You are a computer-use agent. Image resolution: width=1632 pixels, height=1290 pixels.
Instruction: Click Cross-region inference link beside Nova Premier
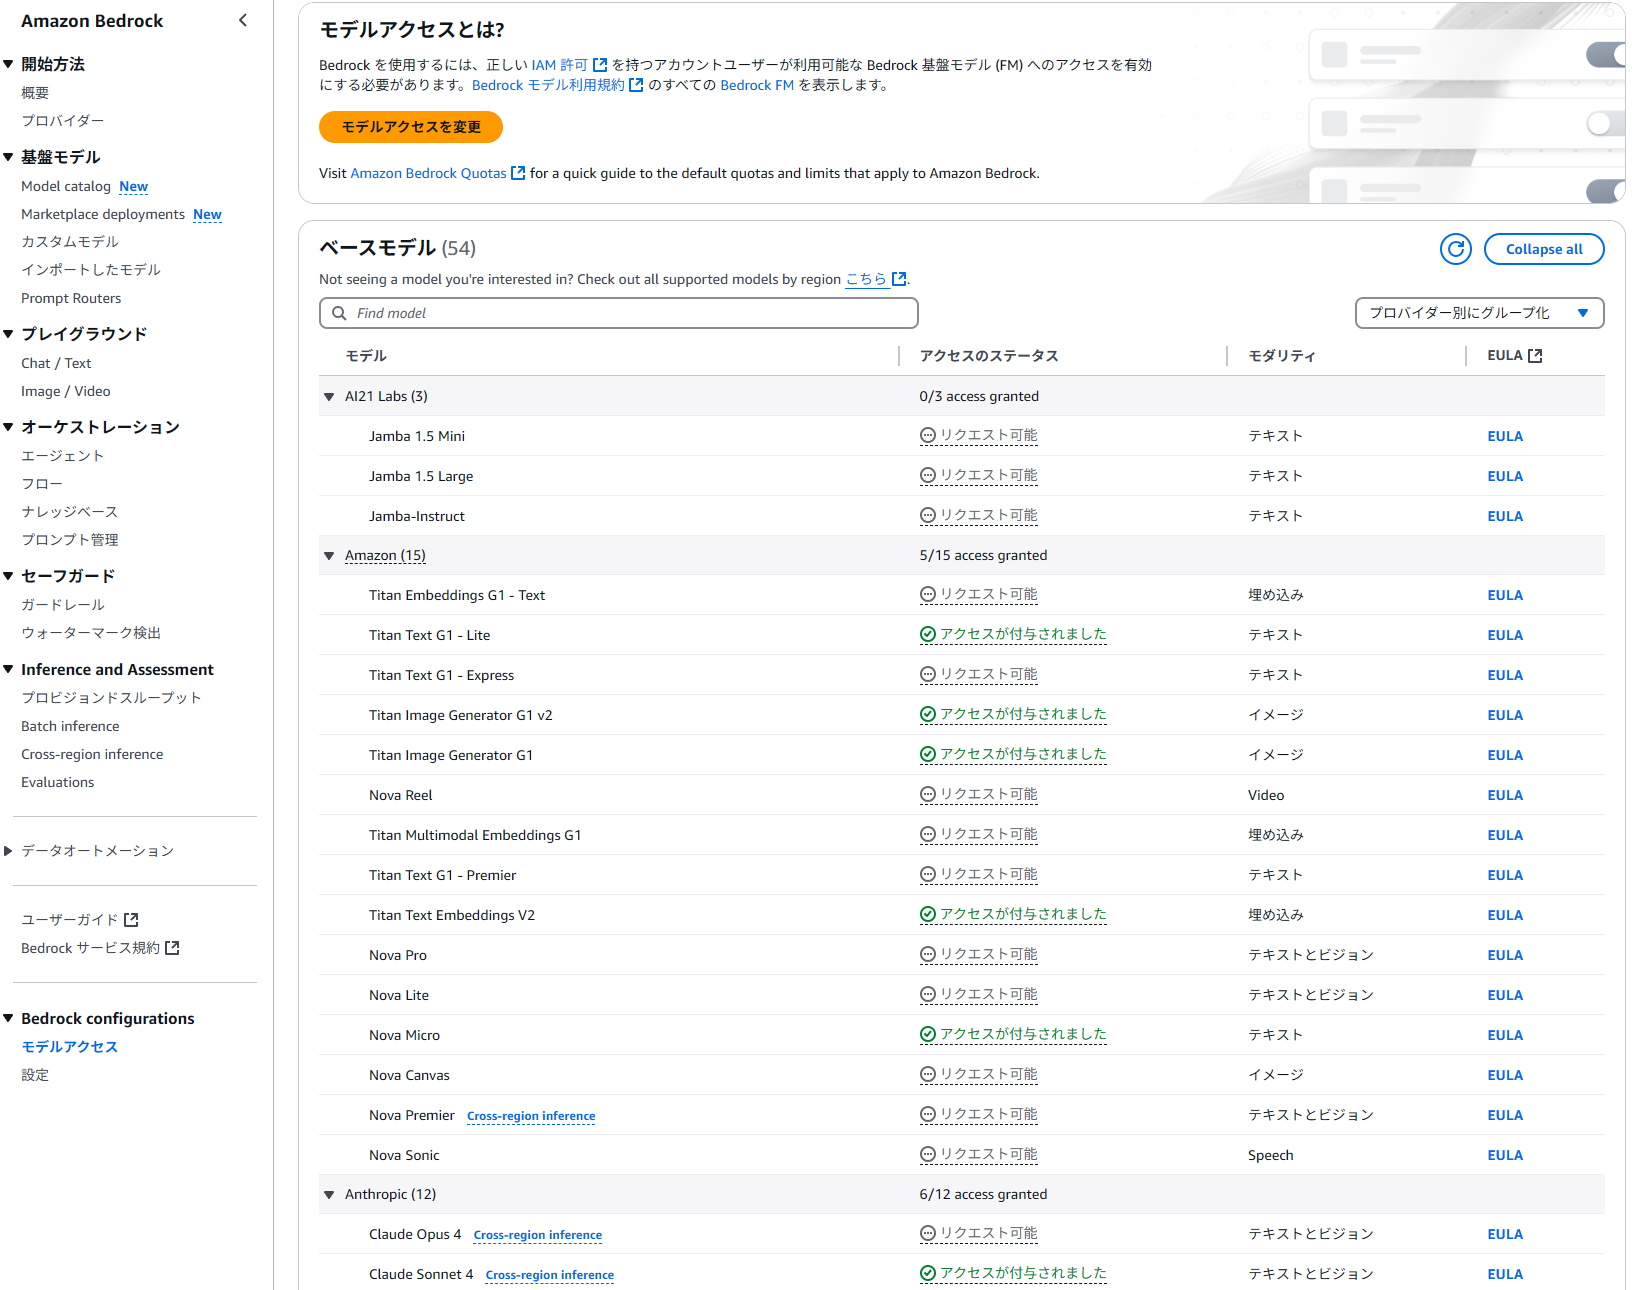coord(531,1116)
